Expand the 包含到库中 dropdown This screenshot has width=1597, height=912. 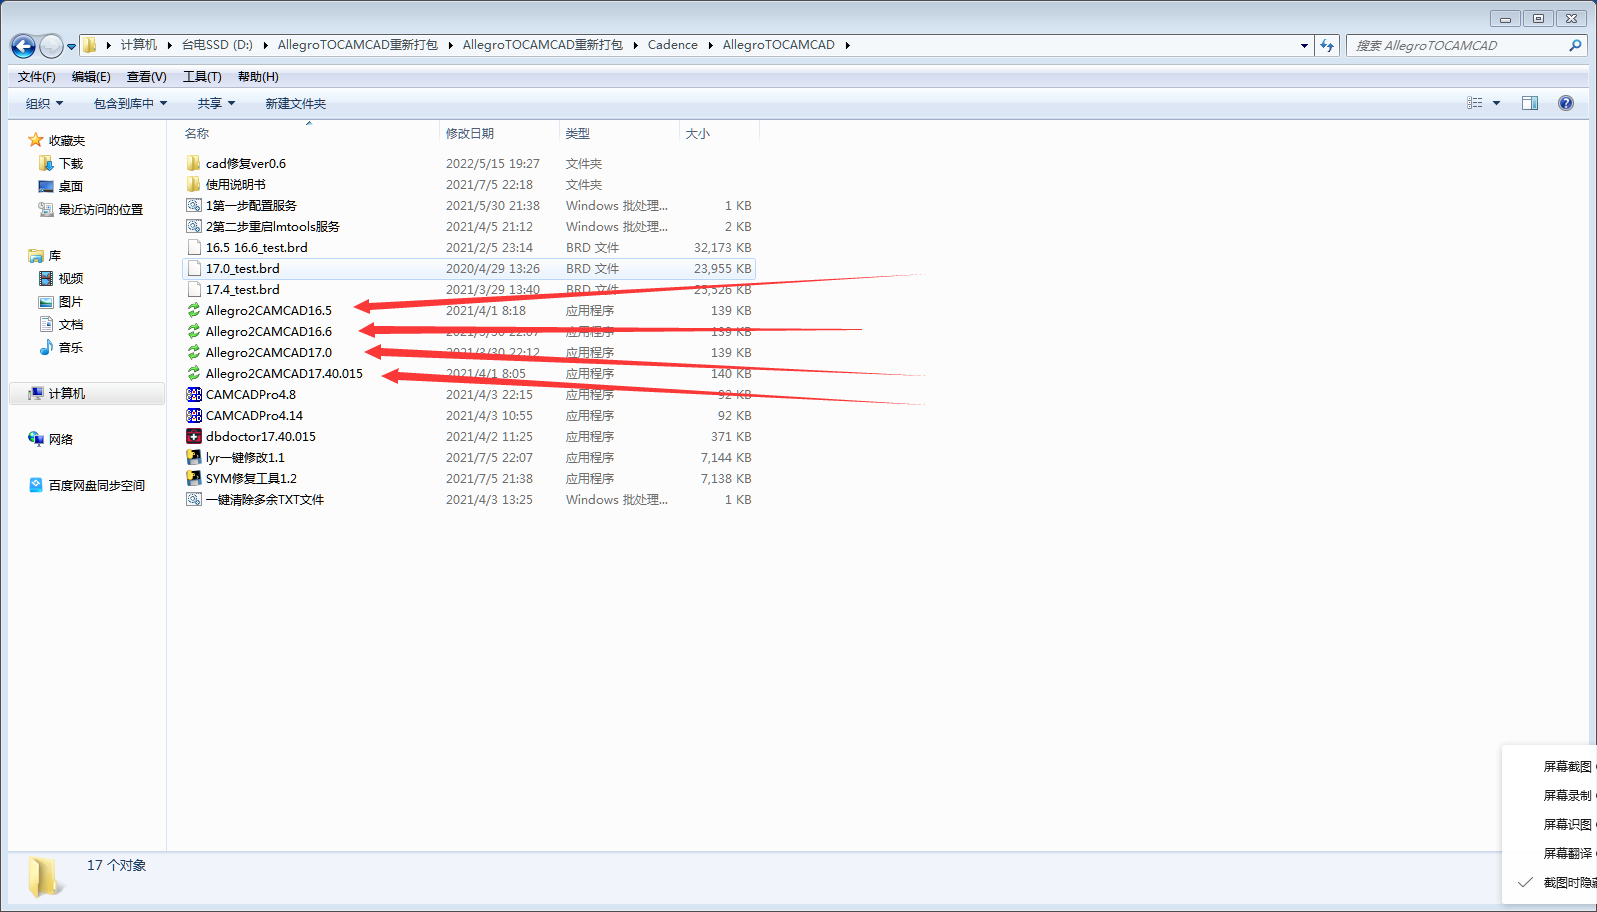pyautogui.click(x=130, y=103)
